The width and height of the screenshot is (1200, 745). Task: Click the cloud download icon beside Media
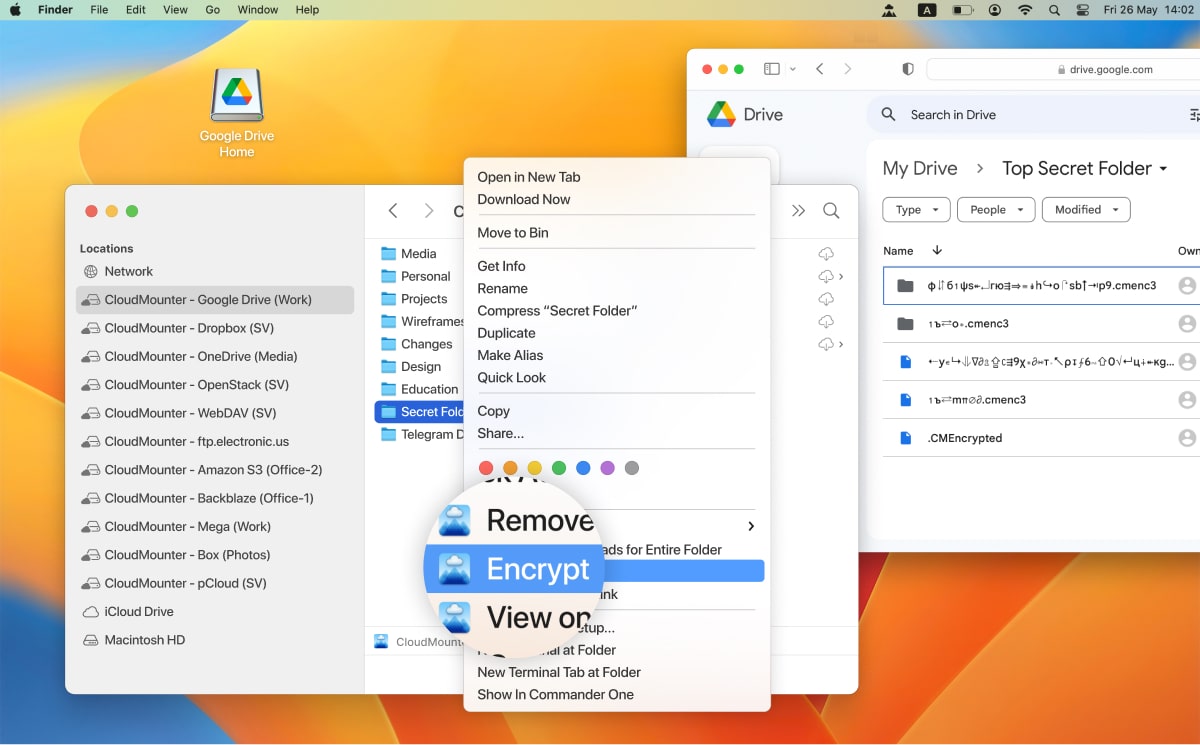coord(826,254)
